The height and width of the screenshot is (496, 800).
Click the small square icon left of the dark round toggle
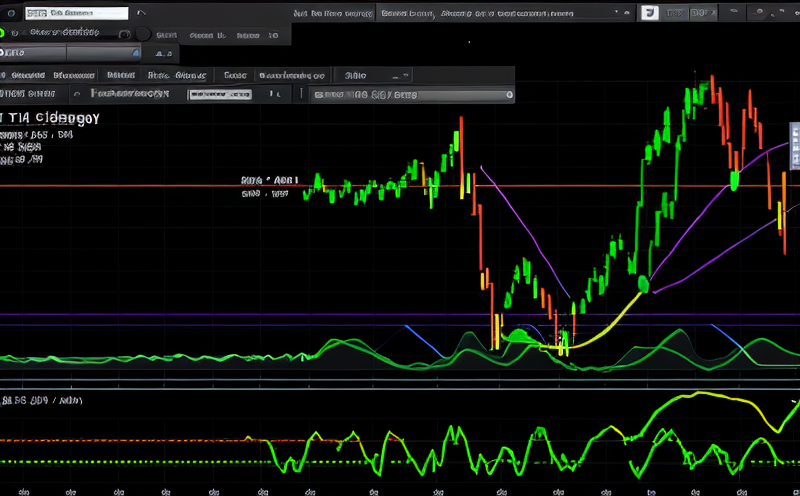124,34
